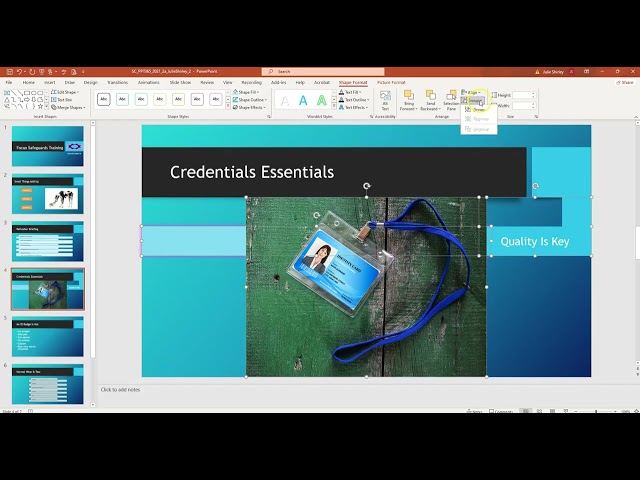Apply the first plain WordArt style A
The width and height of the screenshot is (640, 480).
click(285, 100)
